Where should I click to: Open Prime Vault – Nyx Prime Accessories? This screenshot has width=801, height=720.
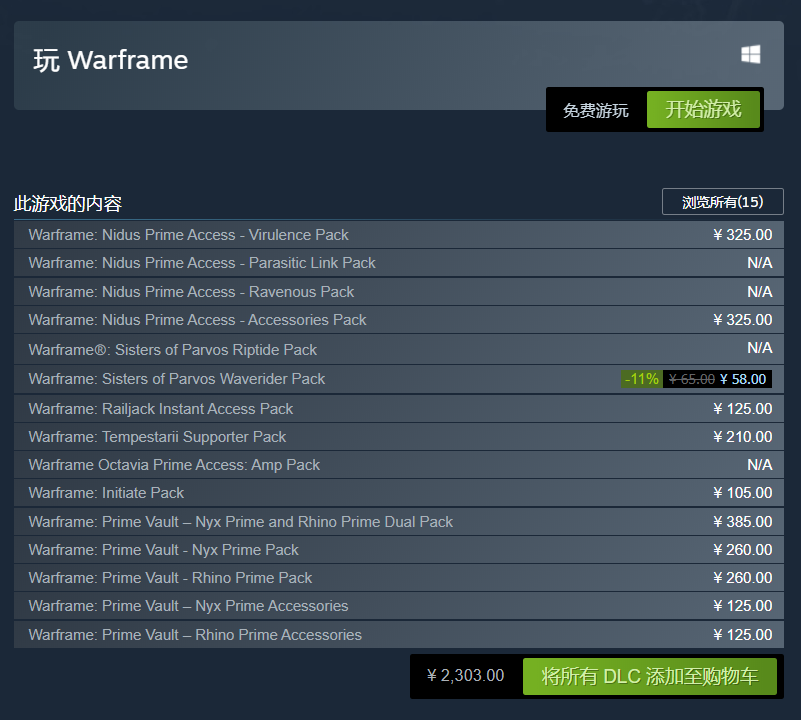click(x=398, y=606)
